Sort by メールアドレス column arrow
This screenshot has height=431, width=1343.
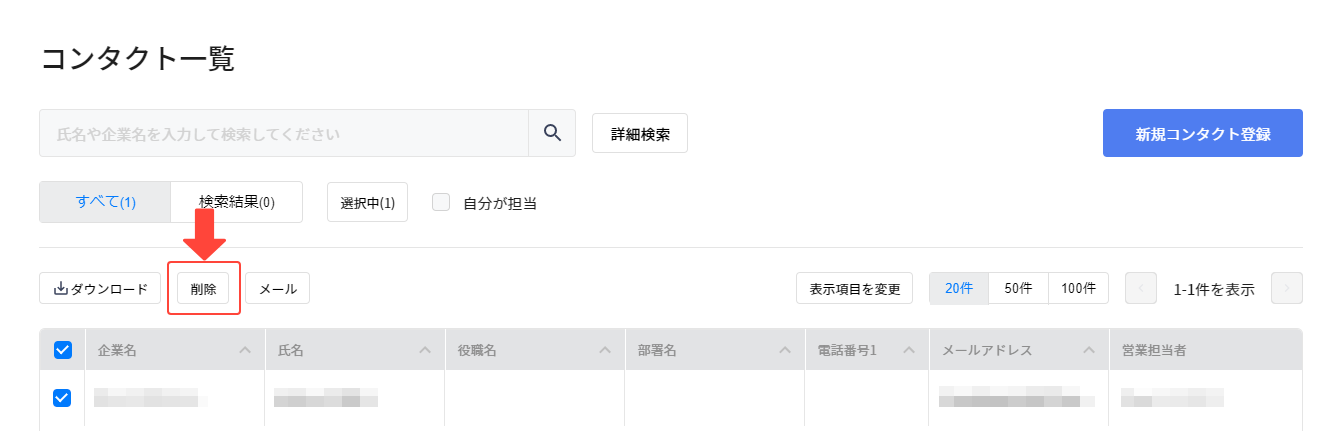click(x=1089, y=350)
